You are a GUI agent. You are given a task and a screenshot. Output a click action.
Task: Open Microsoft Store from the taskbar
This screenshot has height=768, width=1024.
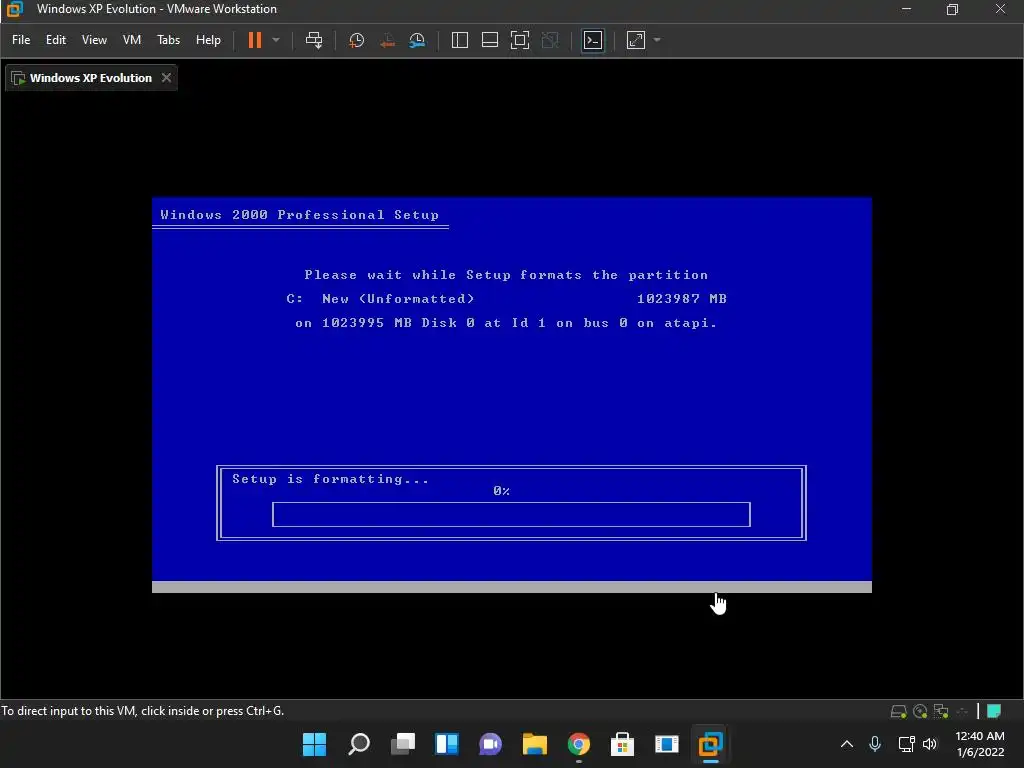pyautogui.click(x=622, y=744)
